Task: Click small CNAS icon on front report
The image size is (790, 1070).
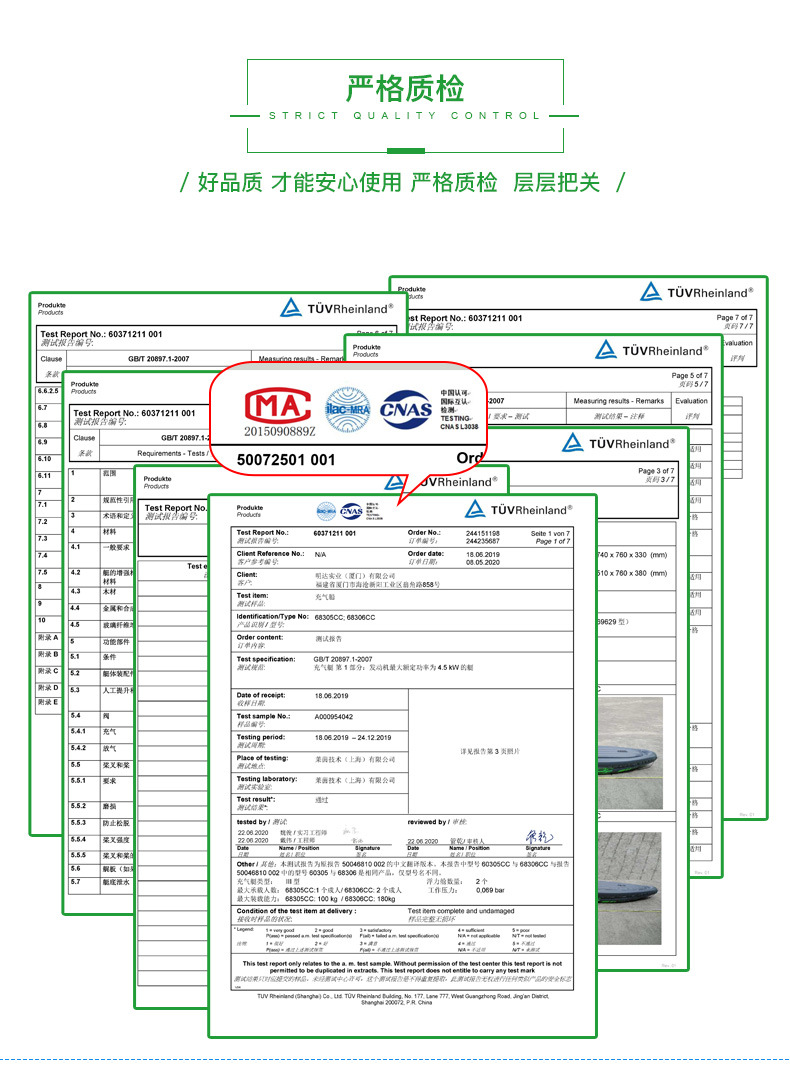Action: point(351,510)
